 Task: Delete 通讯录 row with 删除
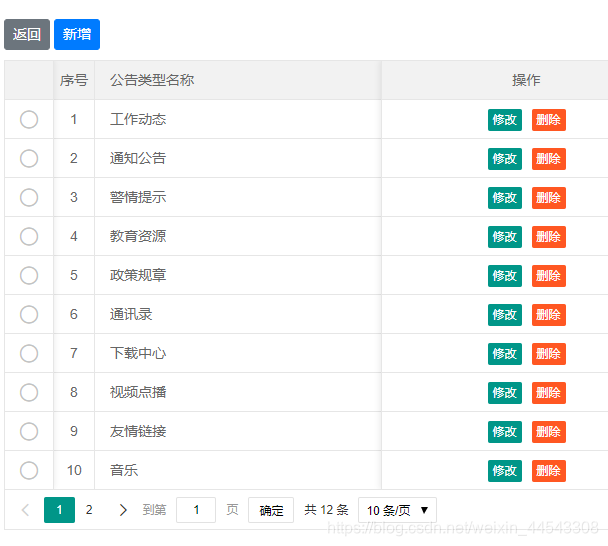[549, 315]
